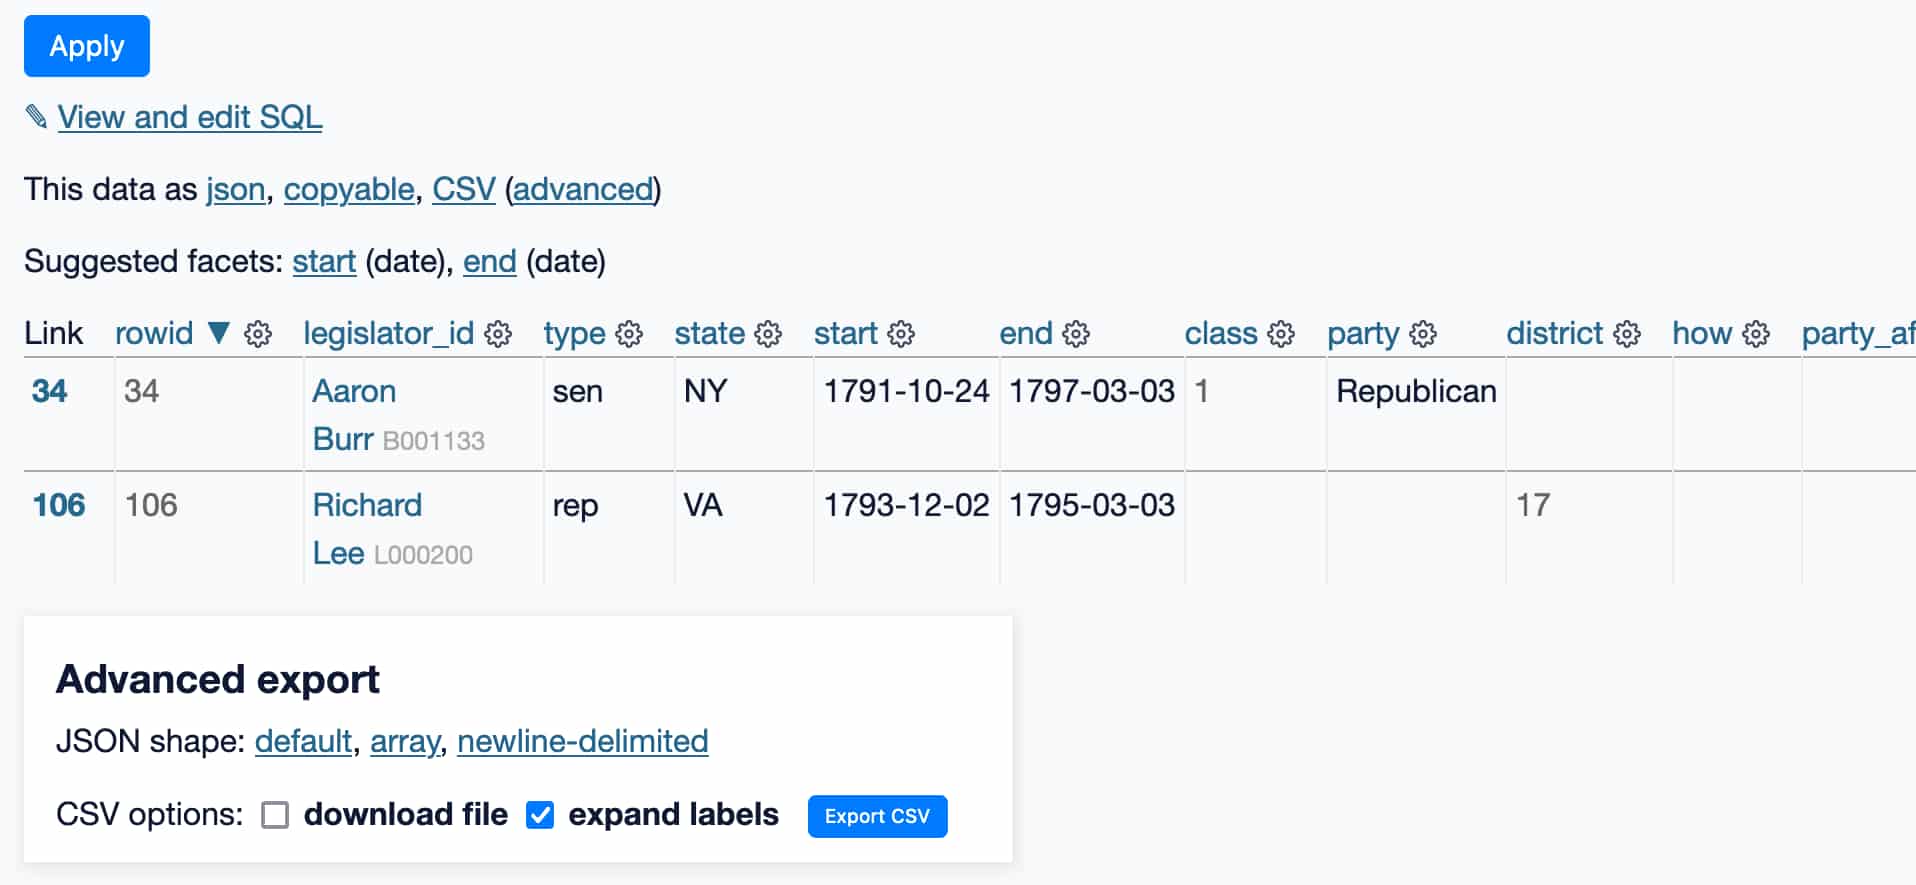This screenshot has height=885, width=1916.
Task: Open the legislator_id column cog menu
Action: (497, 334)
